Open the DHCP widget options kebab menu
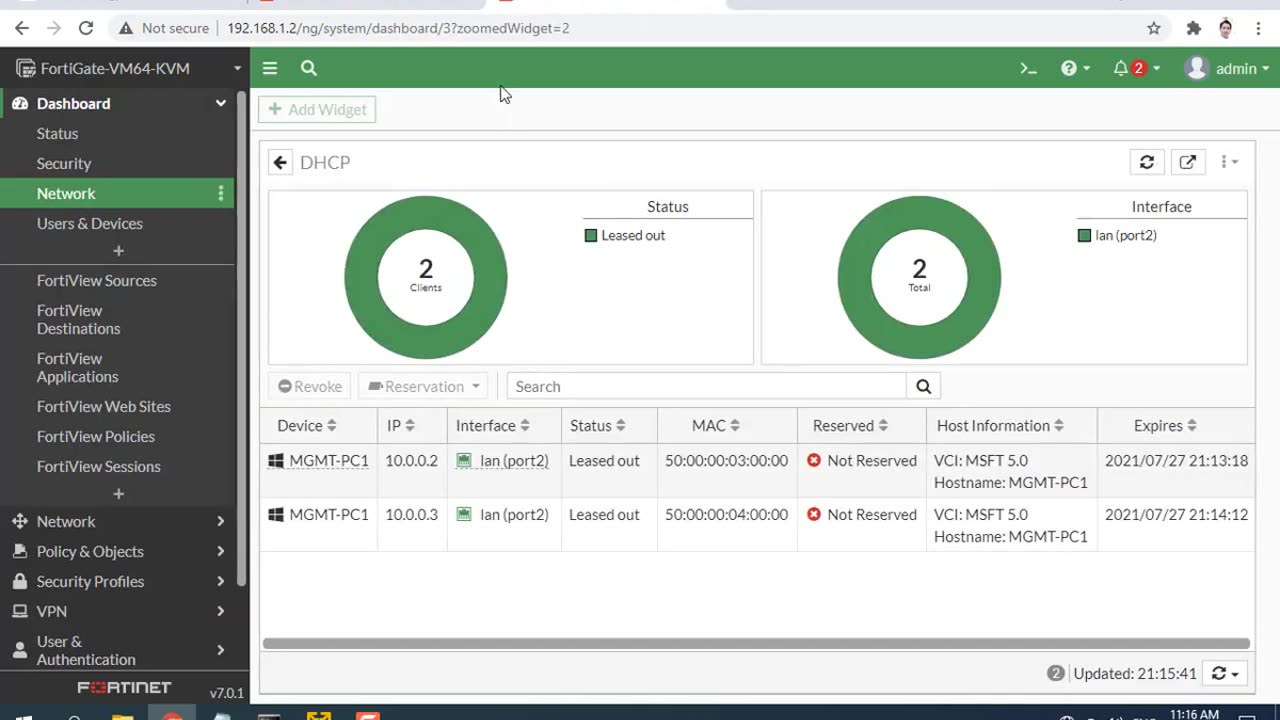This screenshot has height=720, width=1280. tap(1229, 162)
